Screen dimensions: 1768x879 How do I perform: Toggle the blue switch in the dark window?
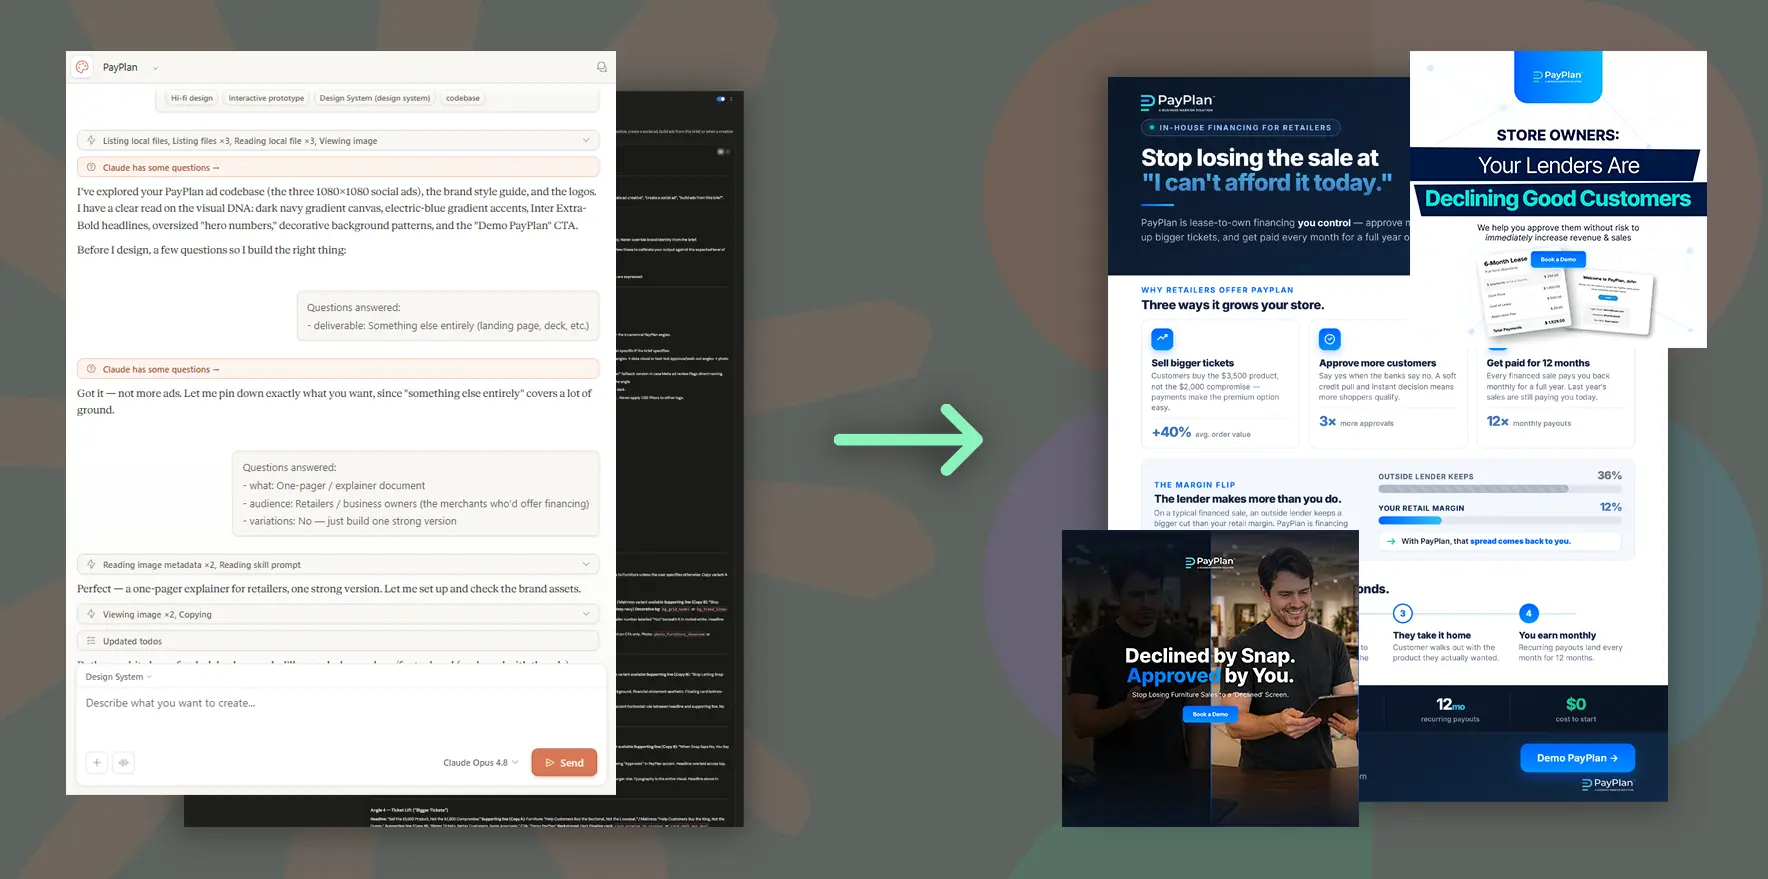click(721, 99)
